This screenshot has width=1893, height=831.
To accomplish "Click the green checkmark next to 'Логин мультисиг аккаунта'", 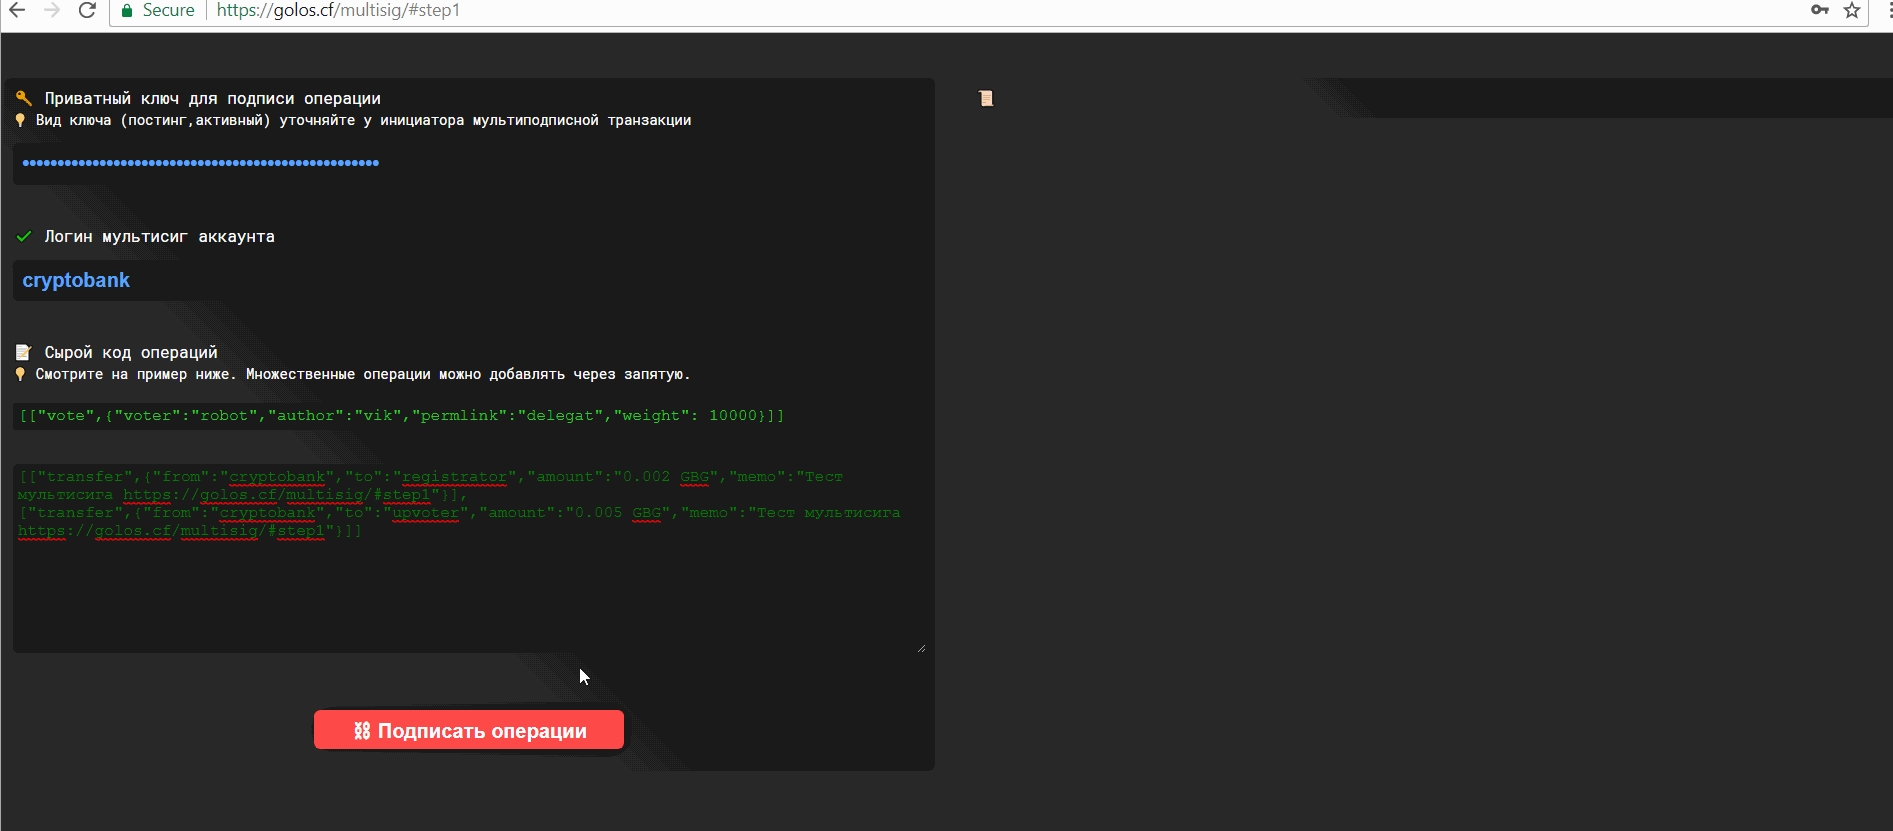I will coord(24,237).
